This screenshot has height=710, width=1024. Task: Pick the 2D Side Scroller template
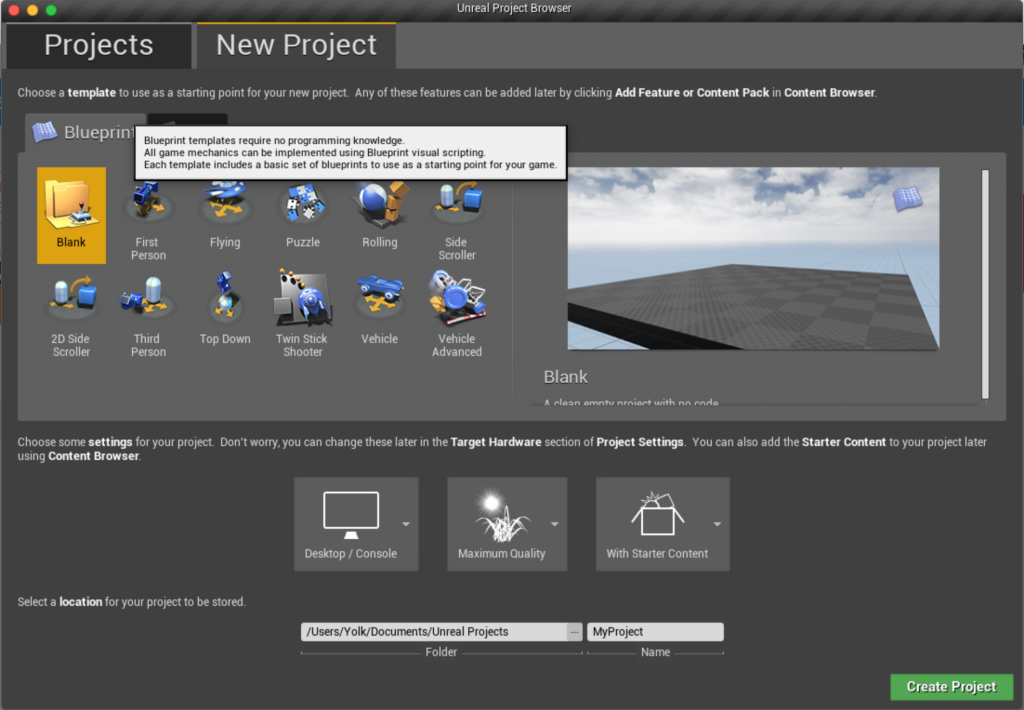pos(71,315)
